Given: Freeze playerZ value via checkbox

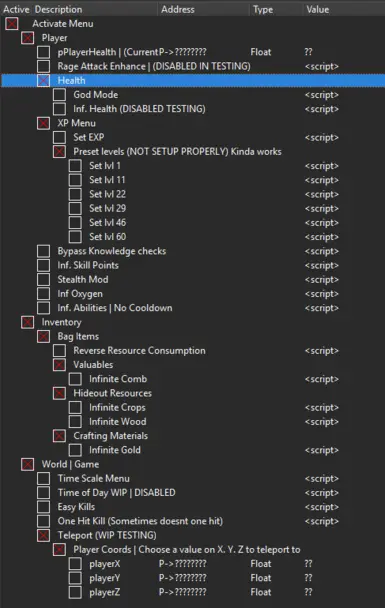Looking at the screenshot, I should click(75, 592).
